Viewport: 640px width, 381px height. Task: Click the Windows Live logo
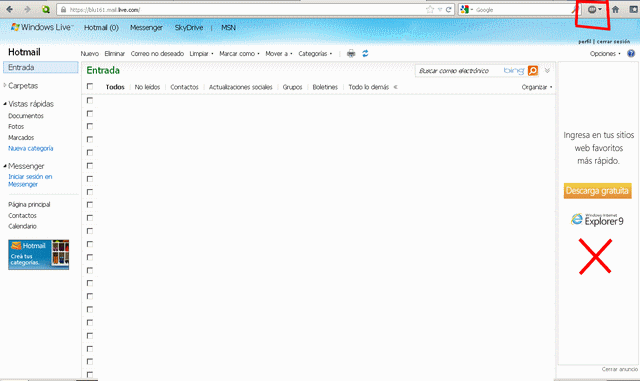click(x=42, y=27)
